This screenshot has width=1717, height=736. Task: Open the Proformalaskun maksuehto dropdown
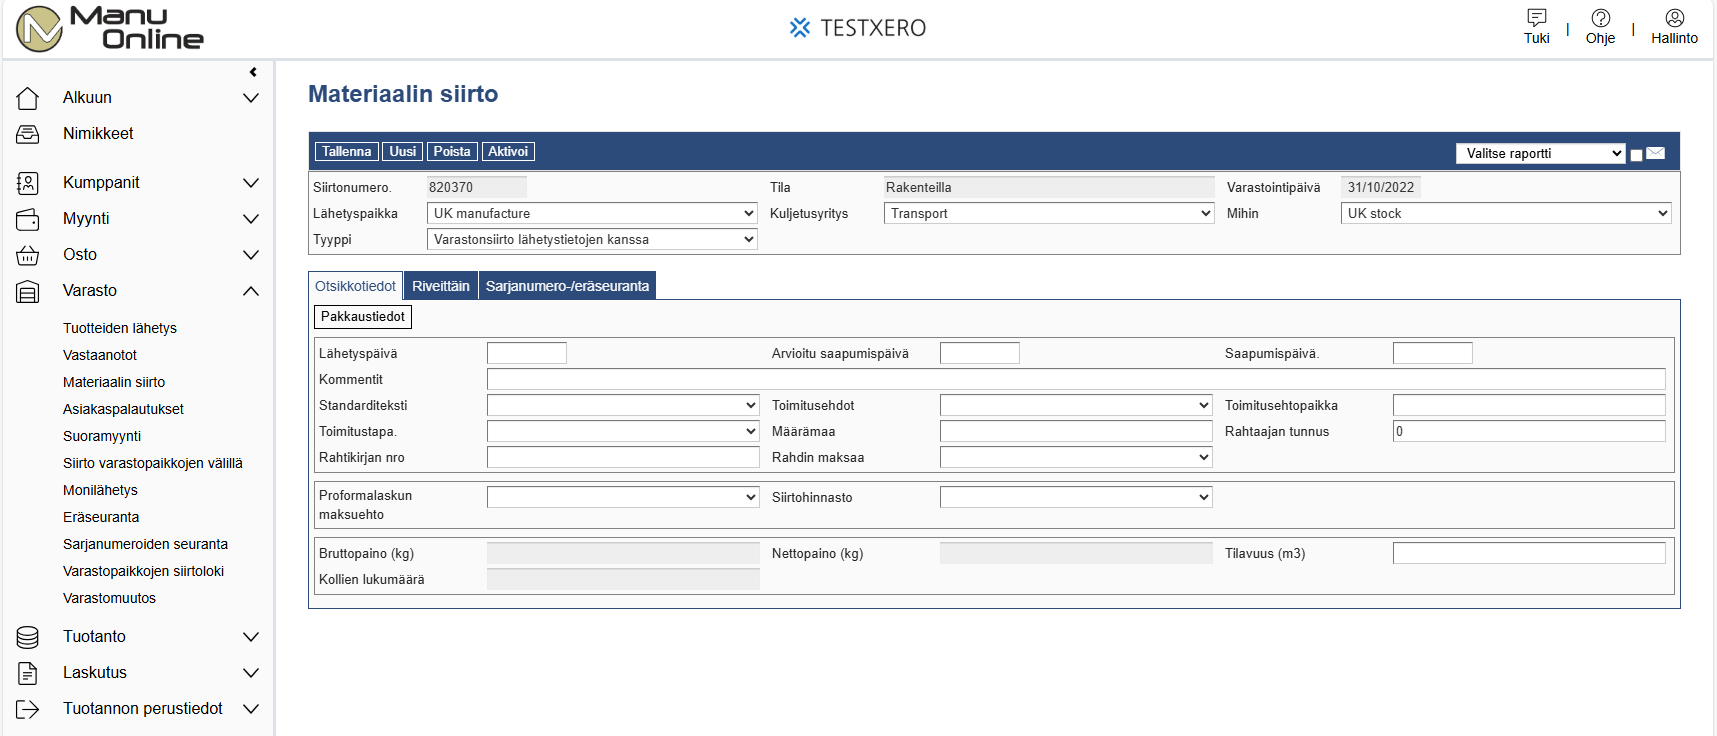pyautogui.click(x=623, y=497)
